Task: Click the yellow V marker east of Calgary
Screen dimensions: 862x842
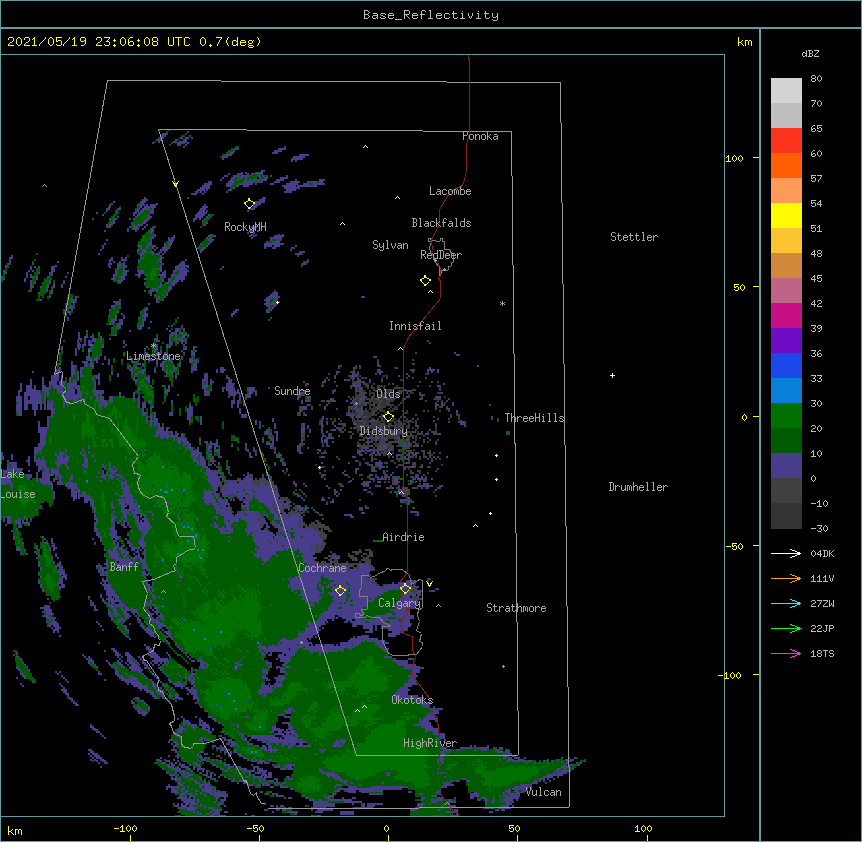Action: coord(429,584)
